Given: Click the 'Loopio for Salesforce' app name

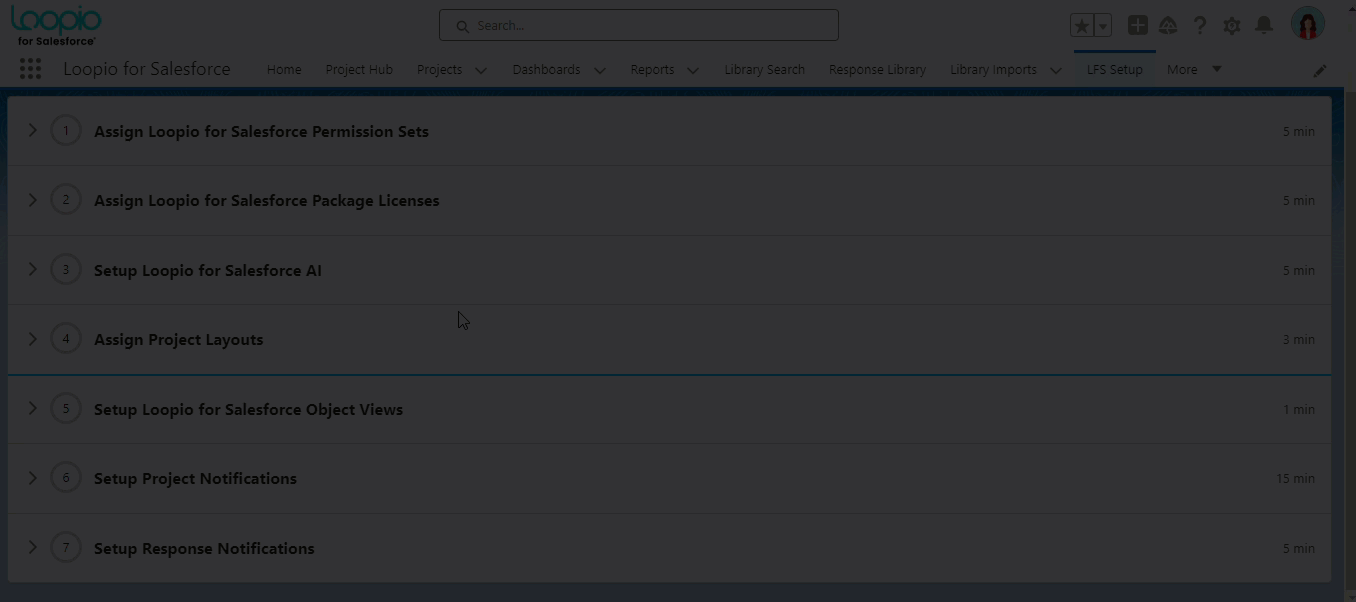Looking at the screenshot, I should pos(147,69).
